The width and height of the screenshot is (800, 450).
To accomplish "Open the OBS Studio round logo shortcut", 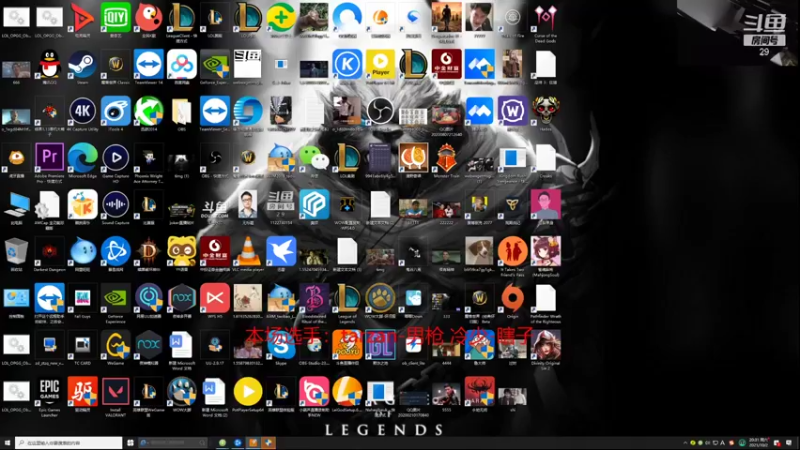I will [x=380, y=111].
